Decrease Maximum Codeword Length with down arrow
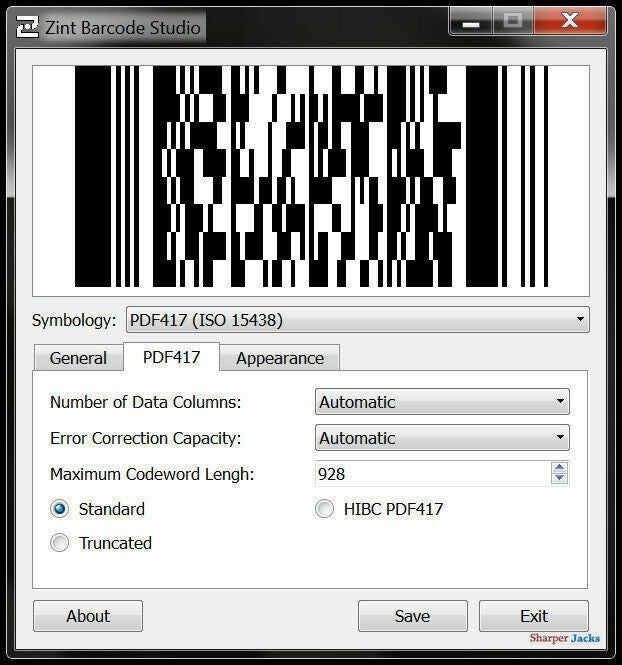 pos(560,479)
